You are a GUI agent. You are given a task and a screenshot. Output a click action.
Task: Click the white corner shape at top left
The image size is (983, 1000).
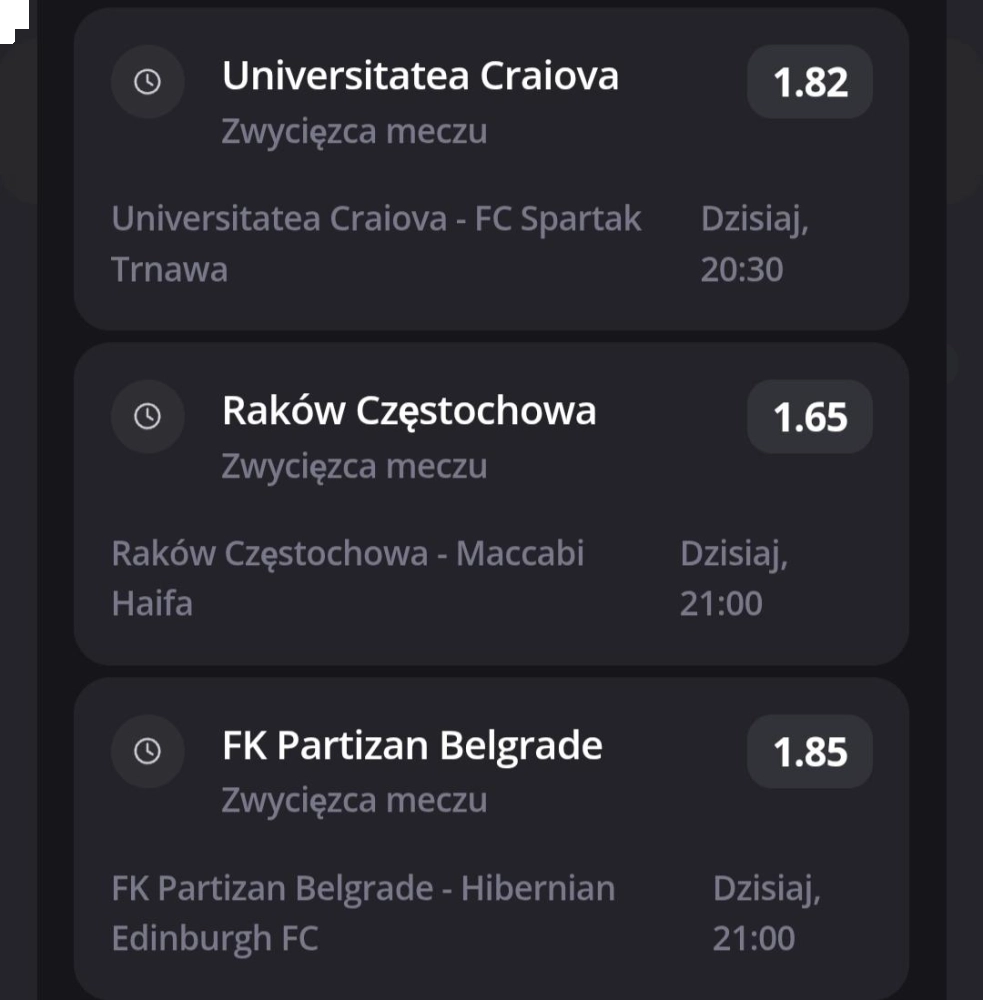tap(13, 20)
